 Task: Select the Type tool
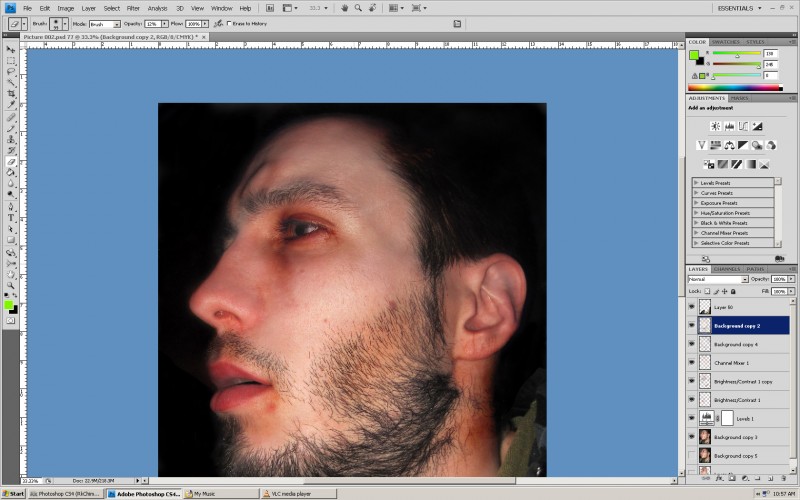pyautogui.click(x=11, y=218)
